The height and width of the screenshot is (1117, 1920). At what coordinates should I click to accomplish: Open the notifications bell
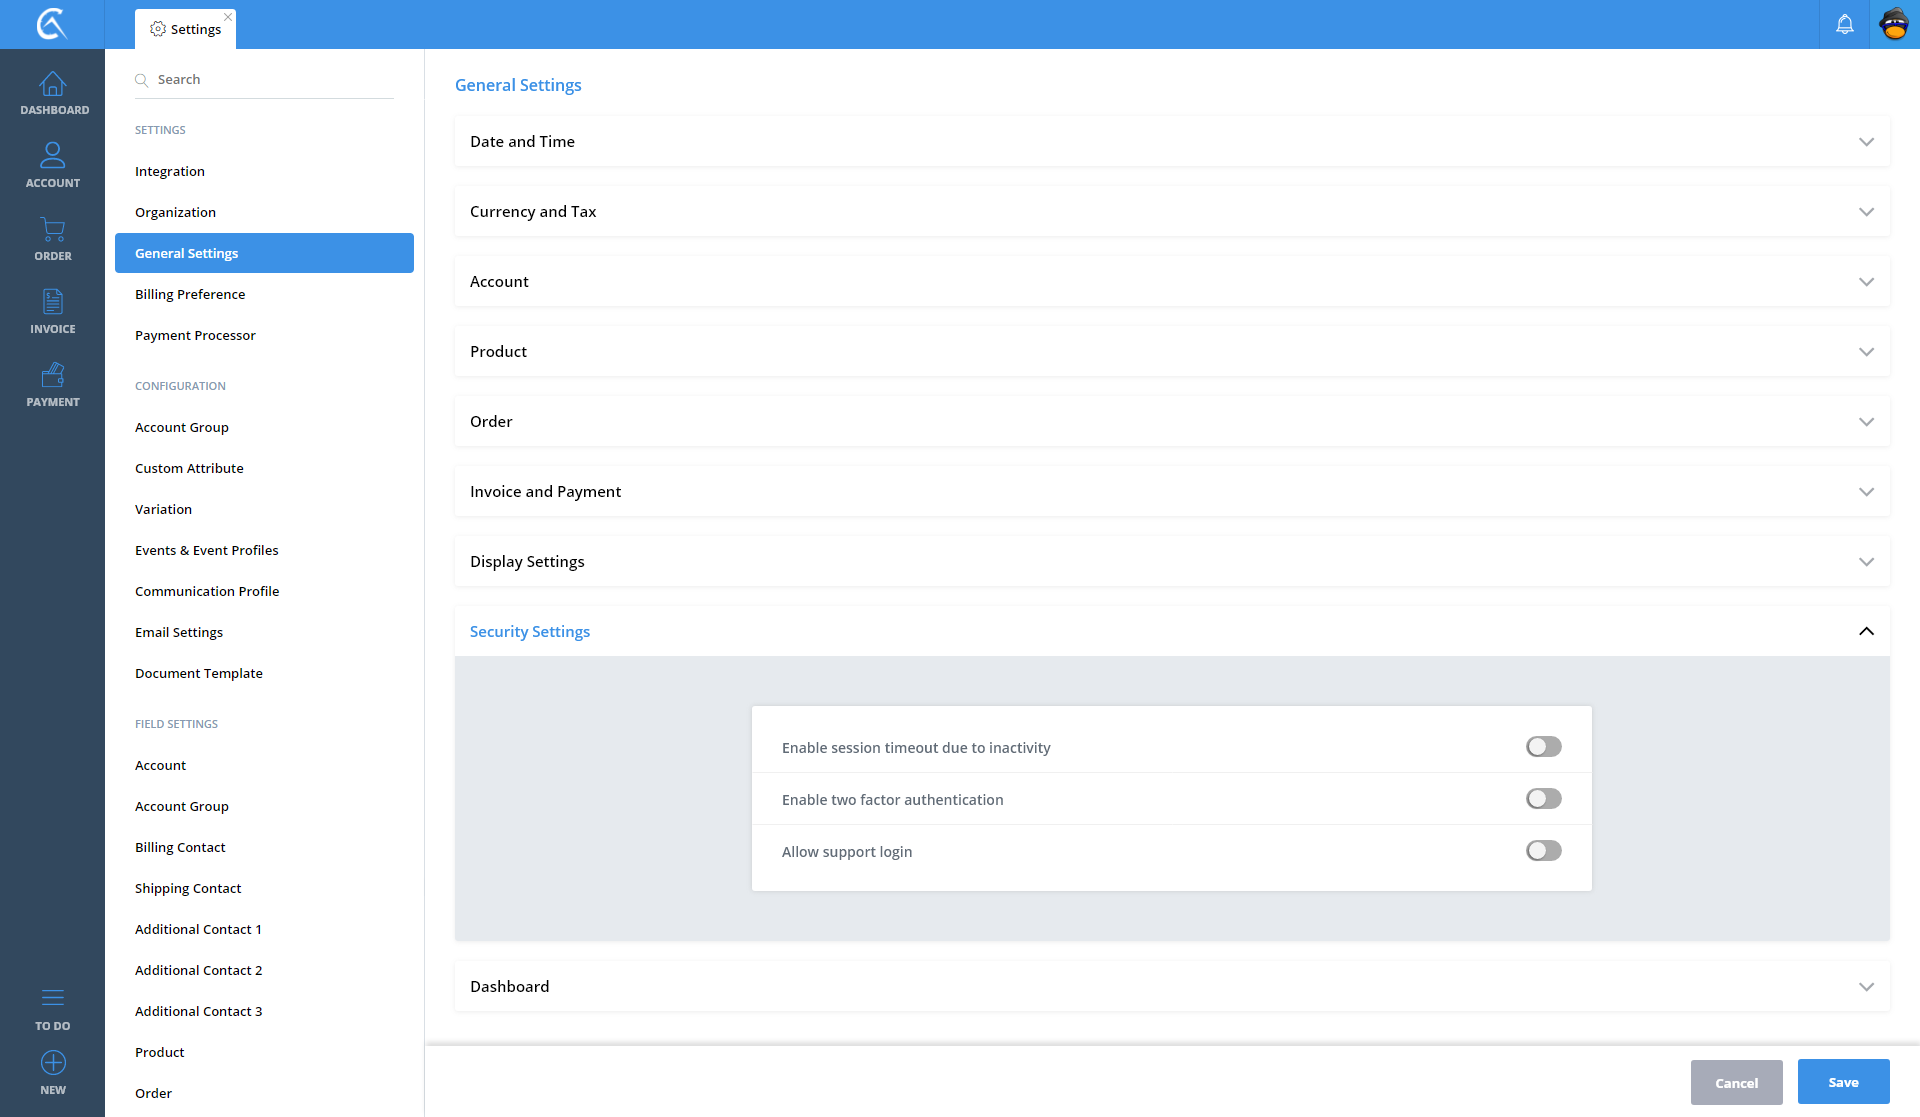1844,24
